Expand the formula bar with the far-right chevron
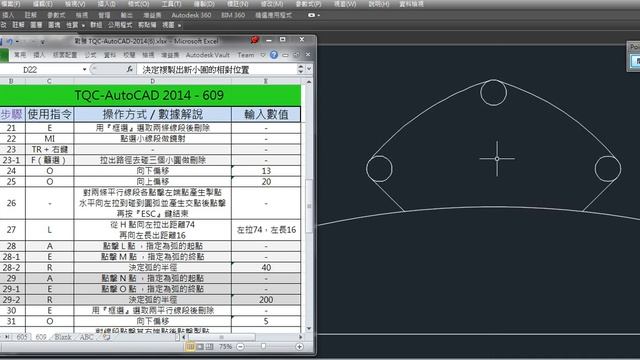The image size is (640, 360). click(x=309, y=69)
